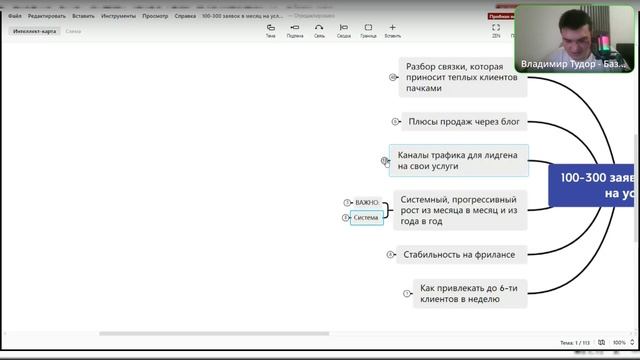Open the Справка menu
This screenshot has height=360, width=640.
pyautogui.click(x=185, y=16)
